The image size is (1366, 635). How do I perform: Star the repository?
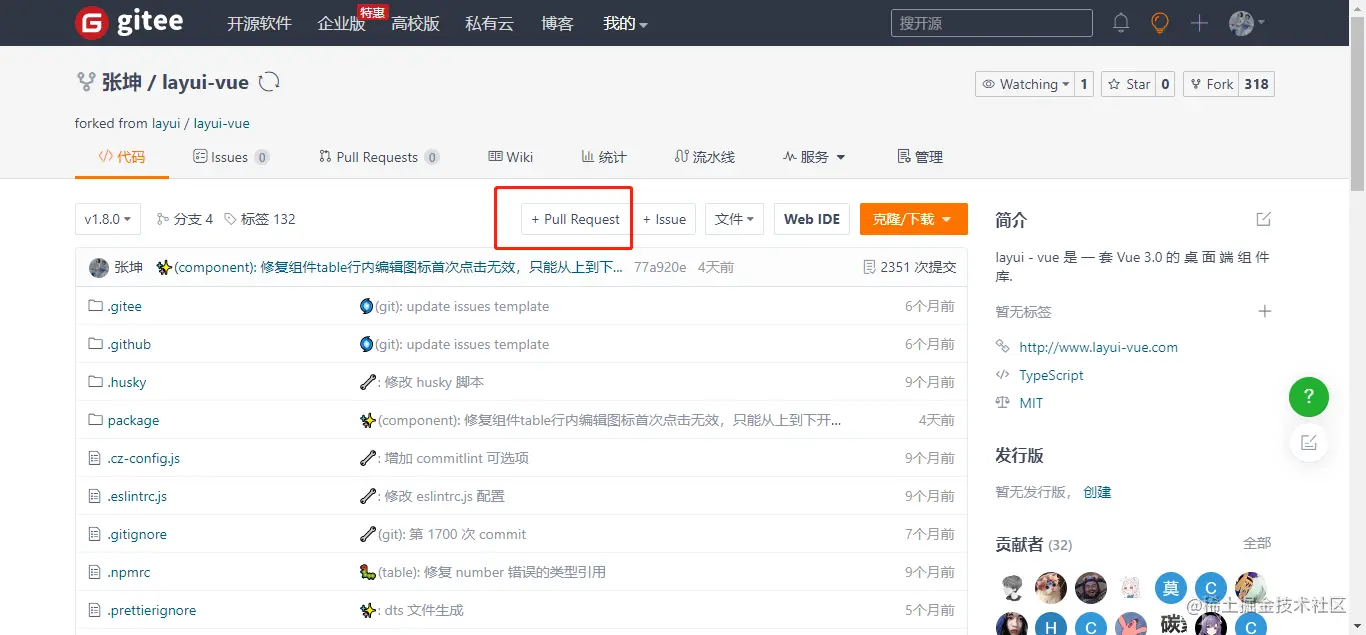tap(1128, 84)
